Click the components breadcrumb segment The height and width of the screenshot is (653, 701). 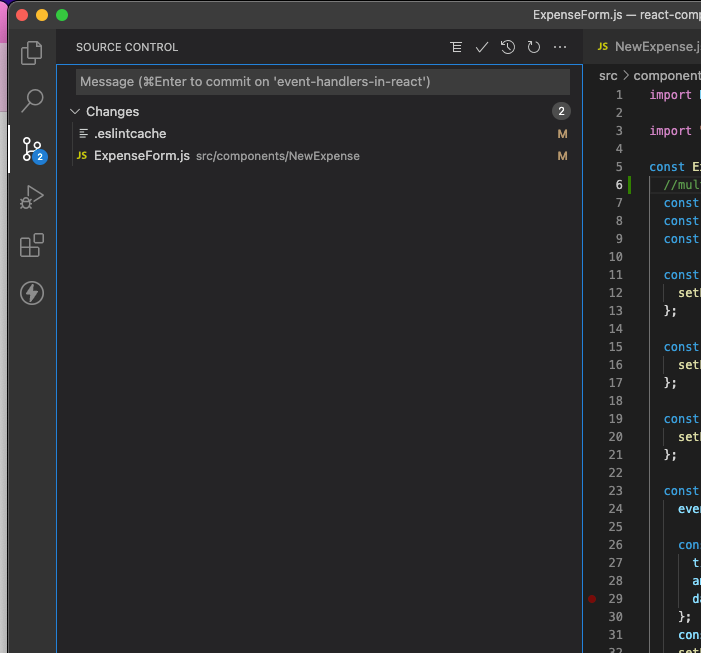(x=667, y=76)
